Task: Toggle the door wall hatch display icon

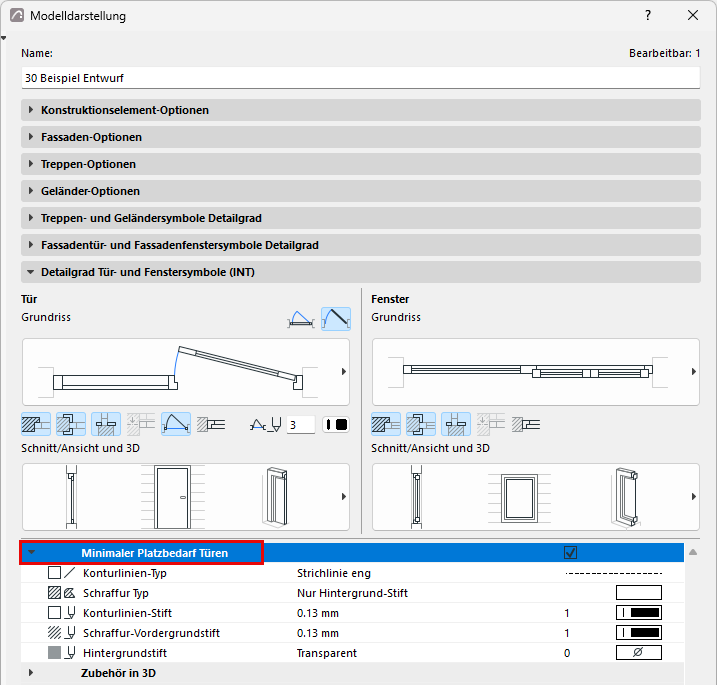Action: (x=36, y=424)
